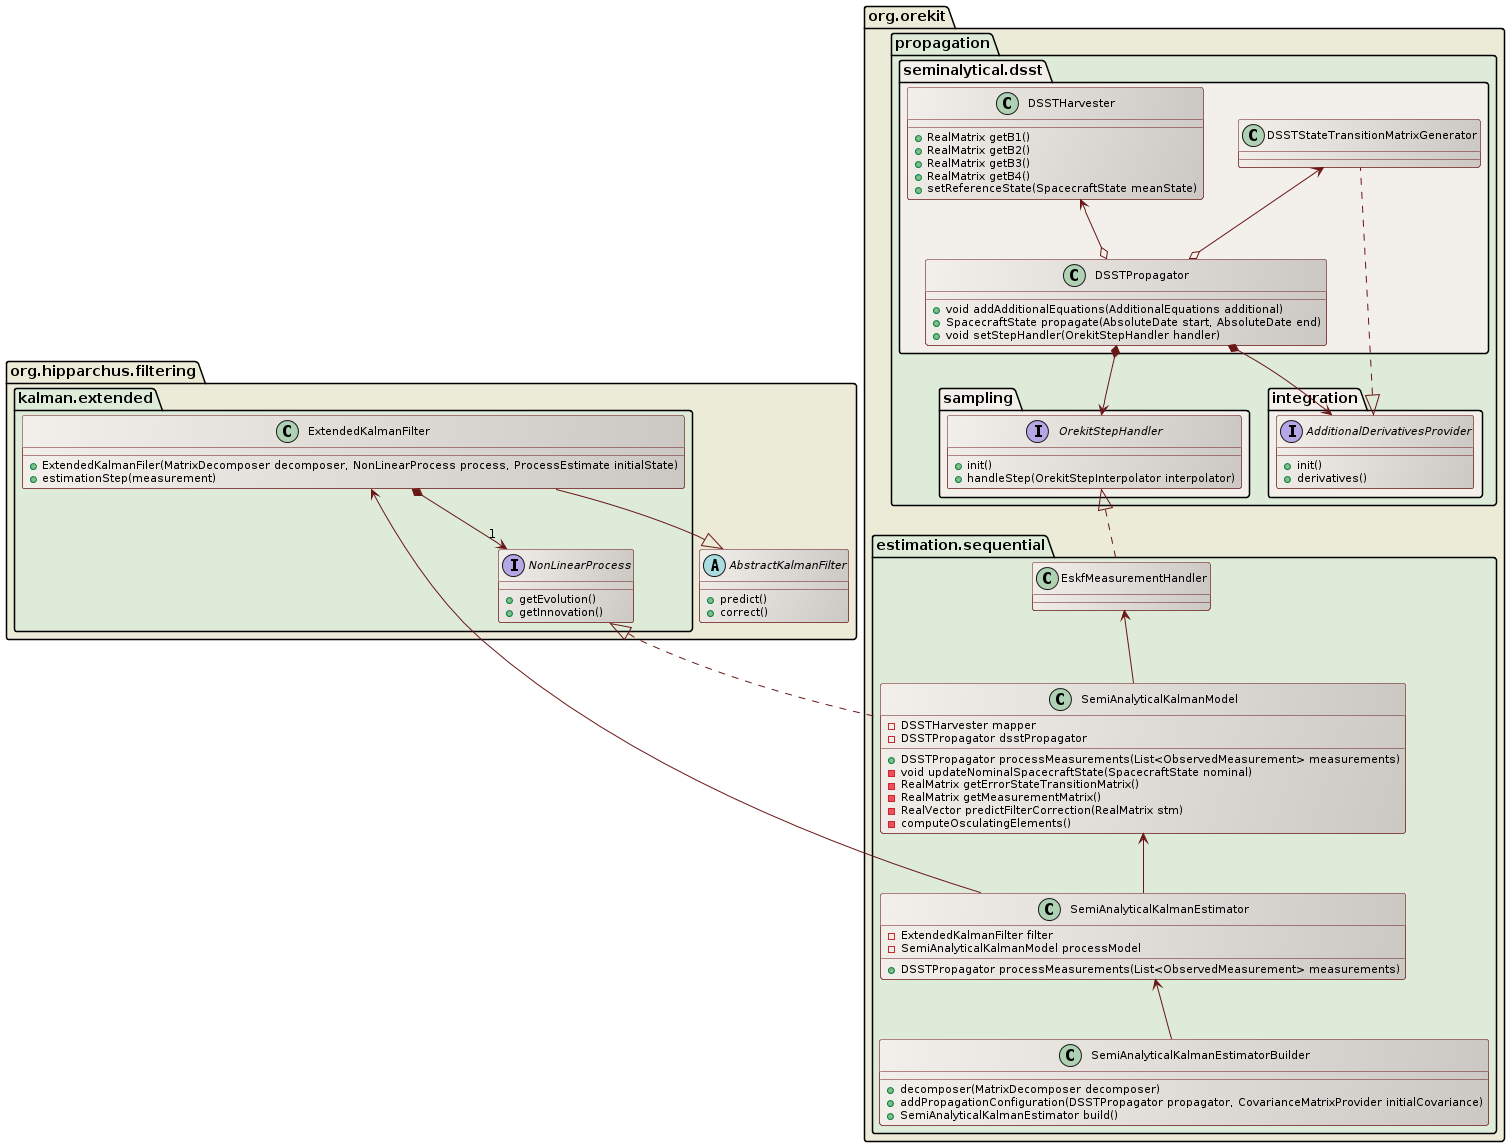The width and height of the screenshot is (1510, 1147).
Task: Select the NonLinearProcess interface icon
Action: coord(514,565)
